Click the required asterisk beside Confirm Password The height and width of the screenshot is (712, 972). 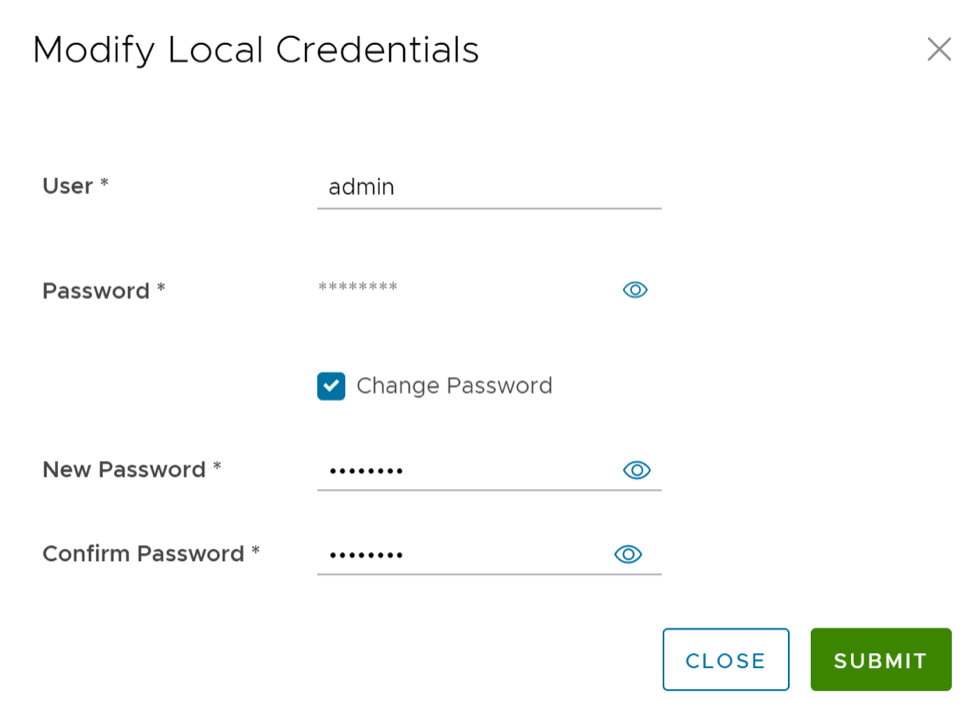255,552
